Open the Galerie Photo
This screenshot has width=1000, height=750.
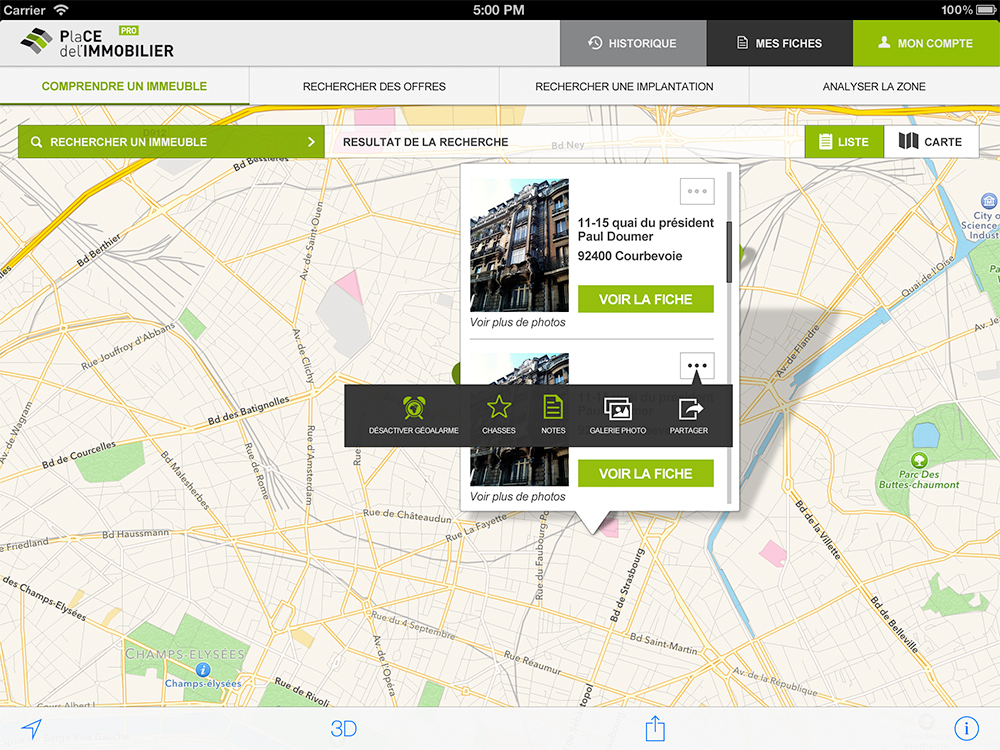617,410
